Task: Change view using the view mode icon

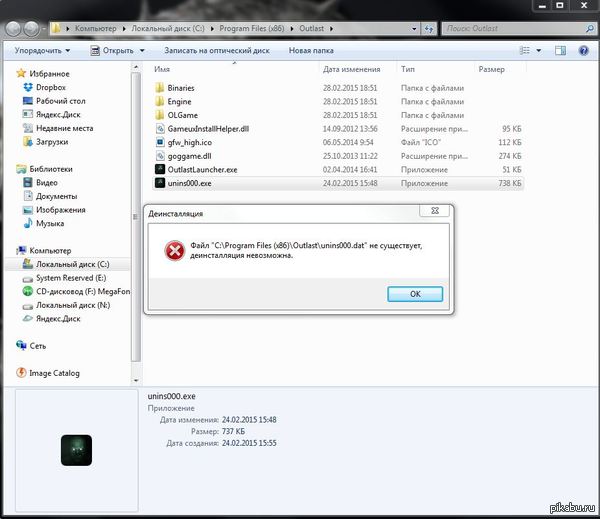Action: 525,51
